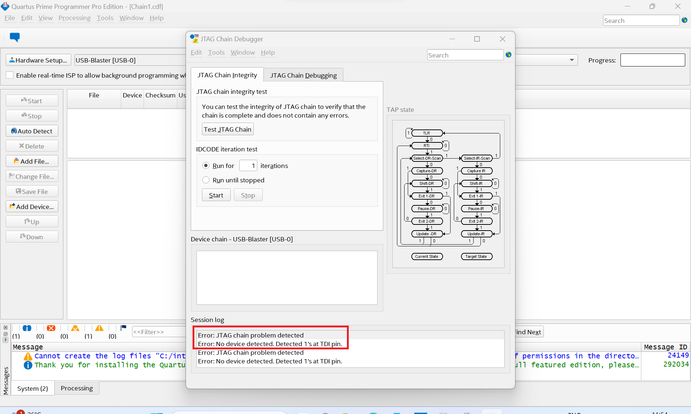Switch to the Processing messages tab
This screenshot has width=691, height=414.
click(77, 388)
